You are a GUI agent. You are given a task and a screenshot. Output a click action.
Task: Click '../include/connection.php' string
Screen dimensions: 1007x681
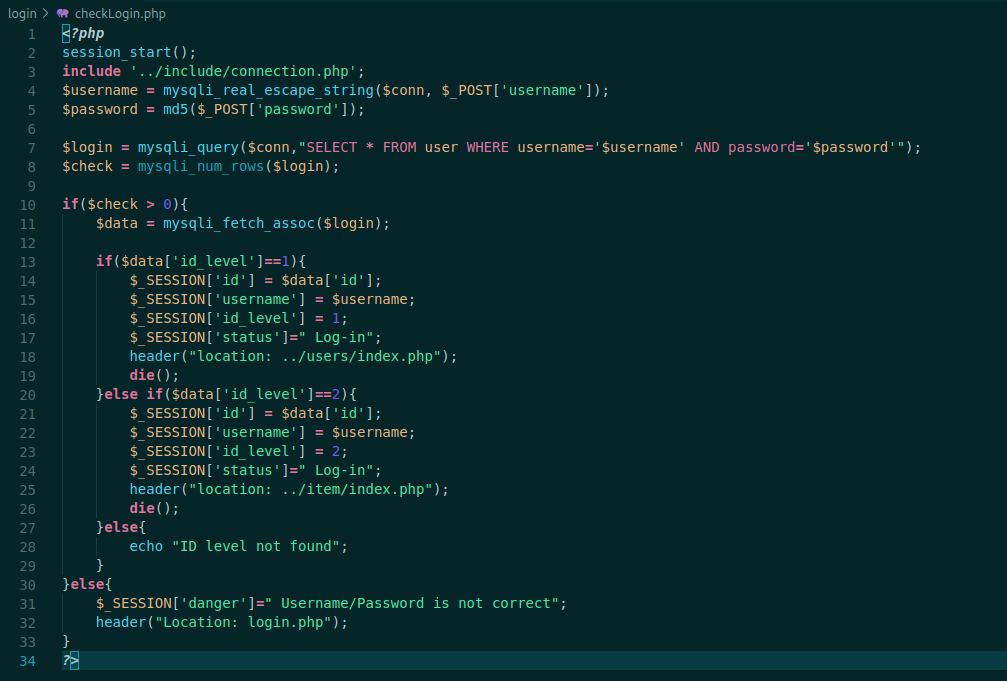pos(243,71)
